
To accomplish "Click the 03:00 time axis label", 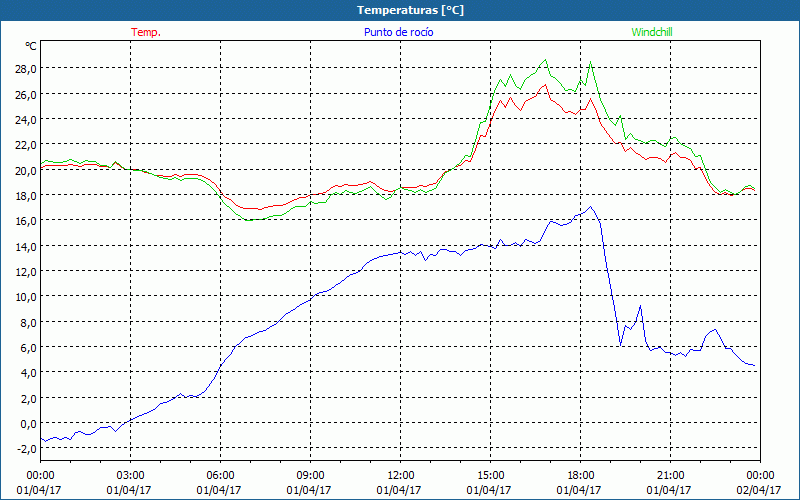I will (x=130, y=476).
